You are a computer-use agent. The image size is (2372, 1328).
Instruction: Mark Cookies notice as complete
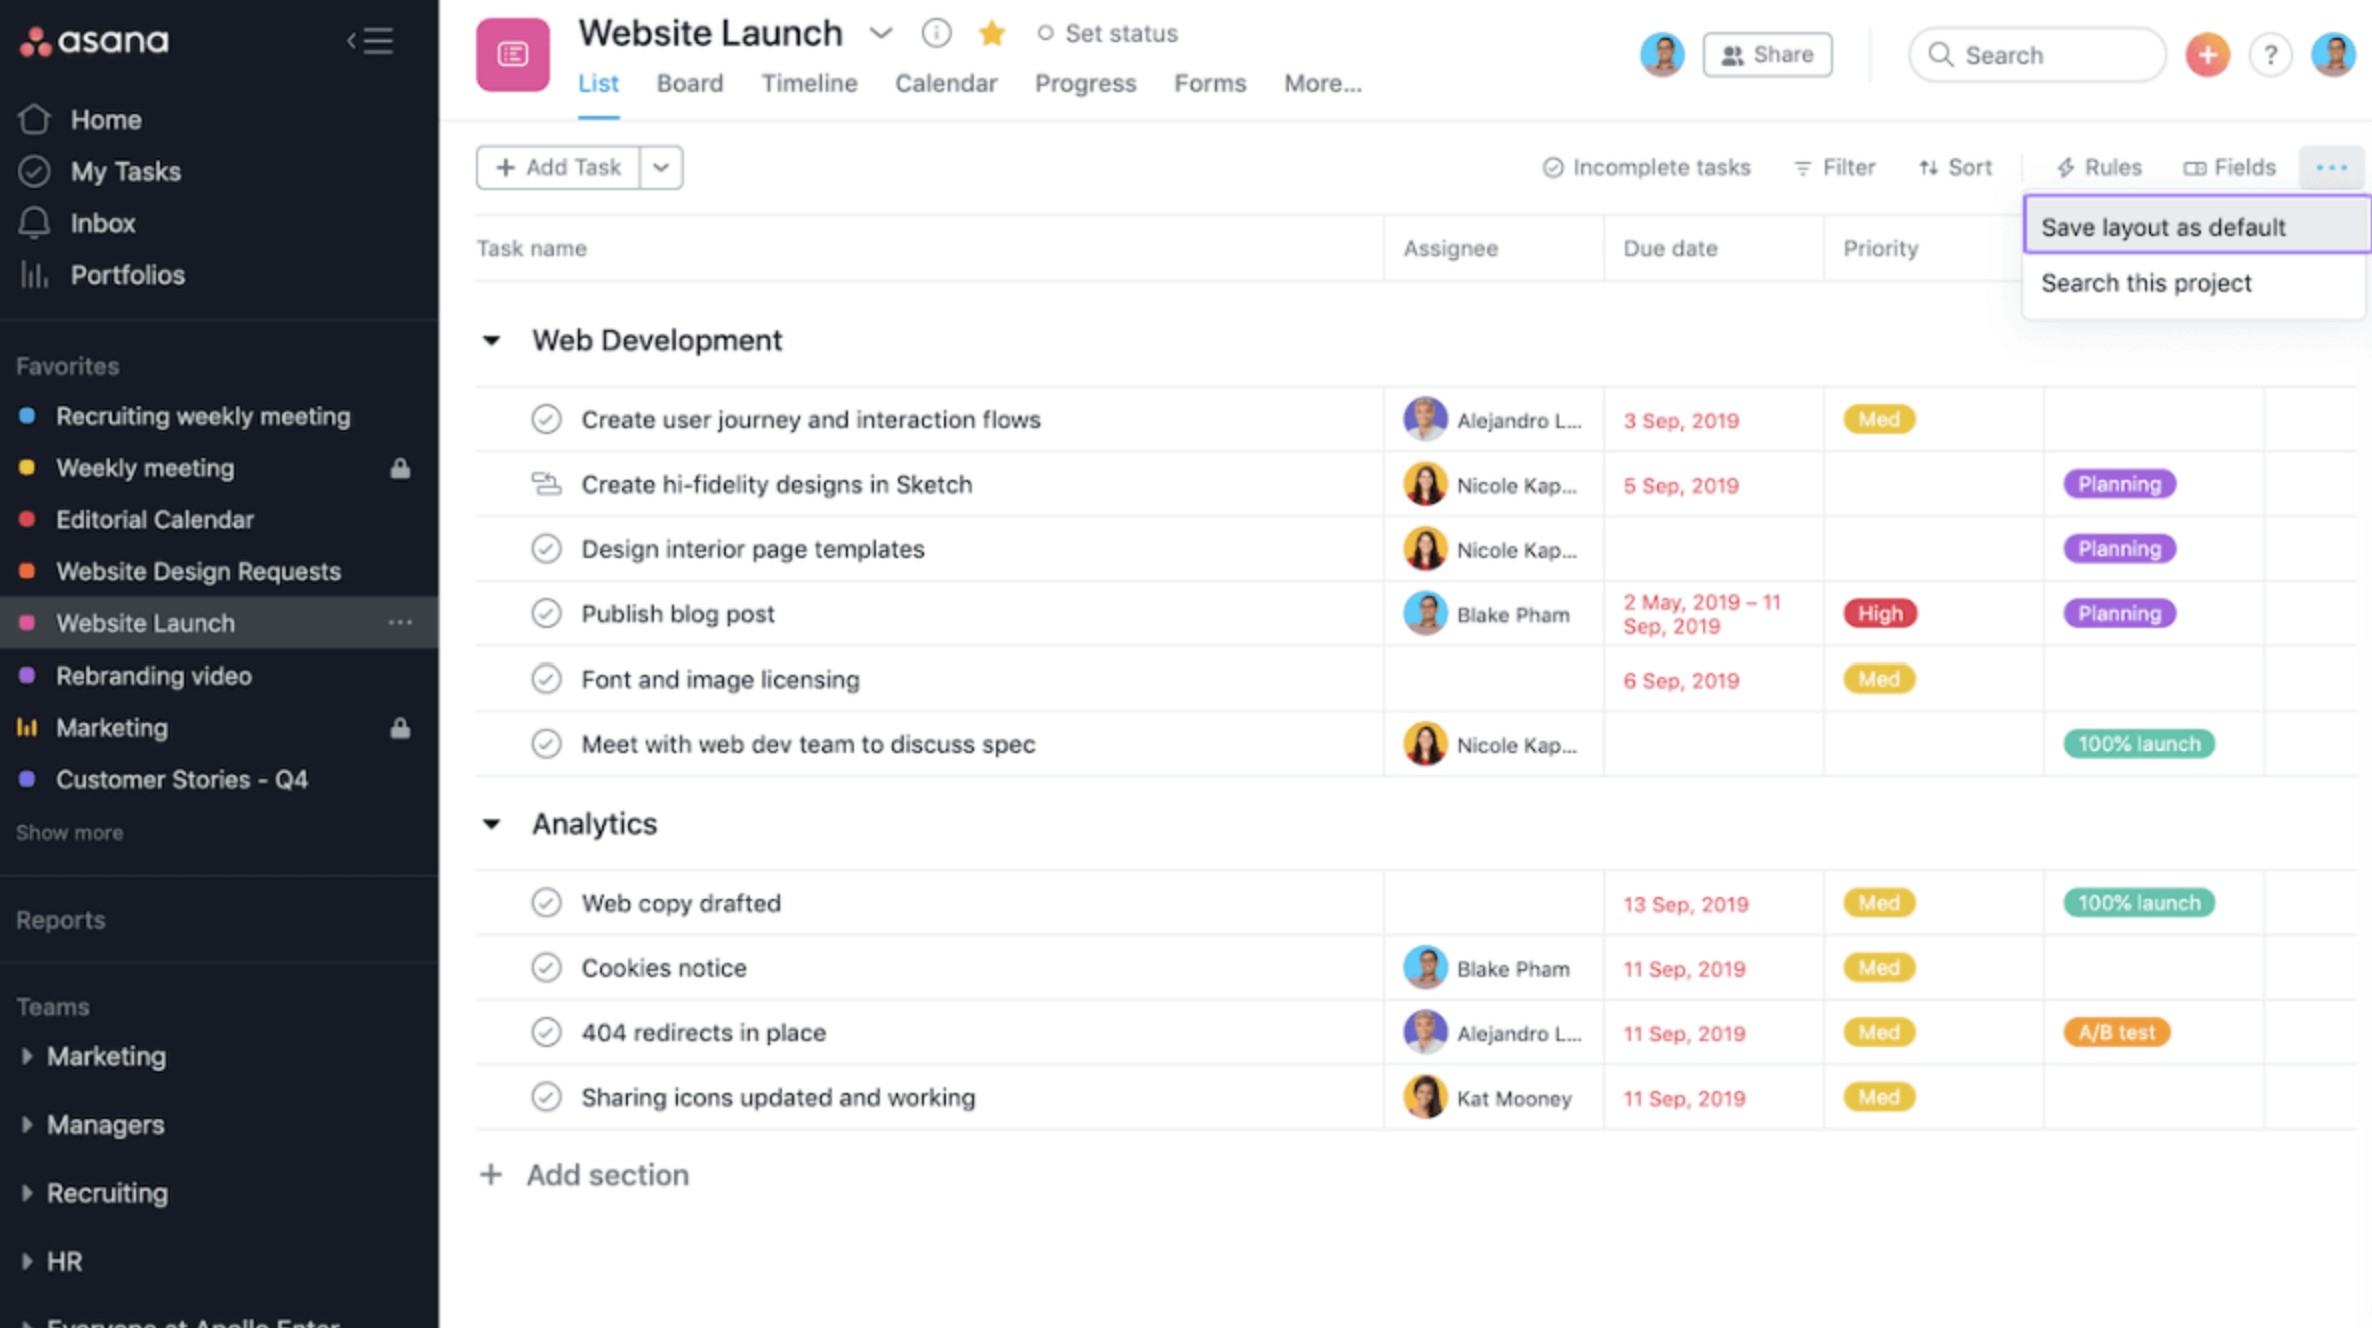pyautogui.click(x=546, y=967)
